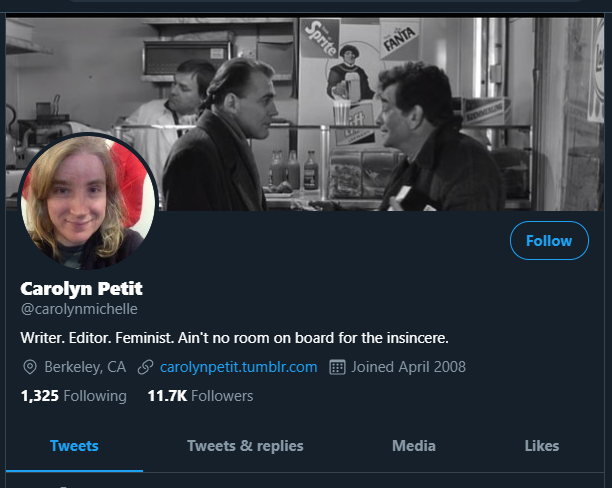Open the carolynpetit.tumblr.com link
Image resolution: width=612 pixels, height=488 pixels.
[238, 367]
